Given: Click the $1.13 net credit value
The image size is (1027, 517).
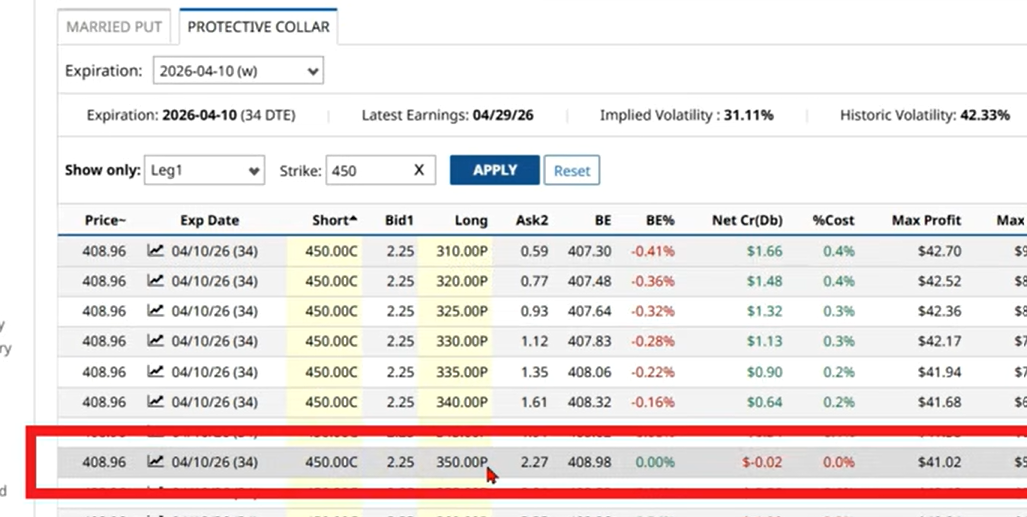Looking at the screenshot, I should [764, 341].
